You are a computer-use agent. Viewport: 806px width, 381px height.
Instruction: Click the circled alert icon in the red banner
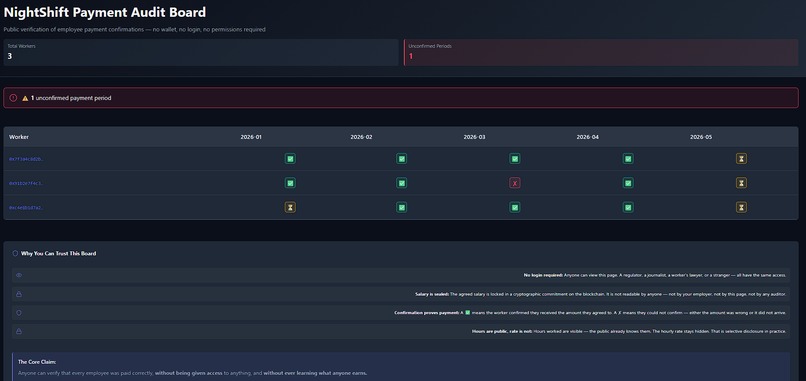click(x=13, y=98)
